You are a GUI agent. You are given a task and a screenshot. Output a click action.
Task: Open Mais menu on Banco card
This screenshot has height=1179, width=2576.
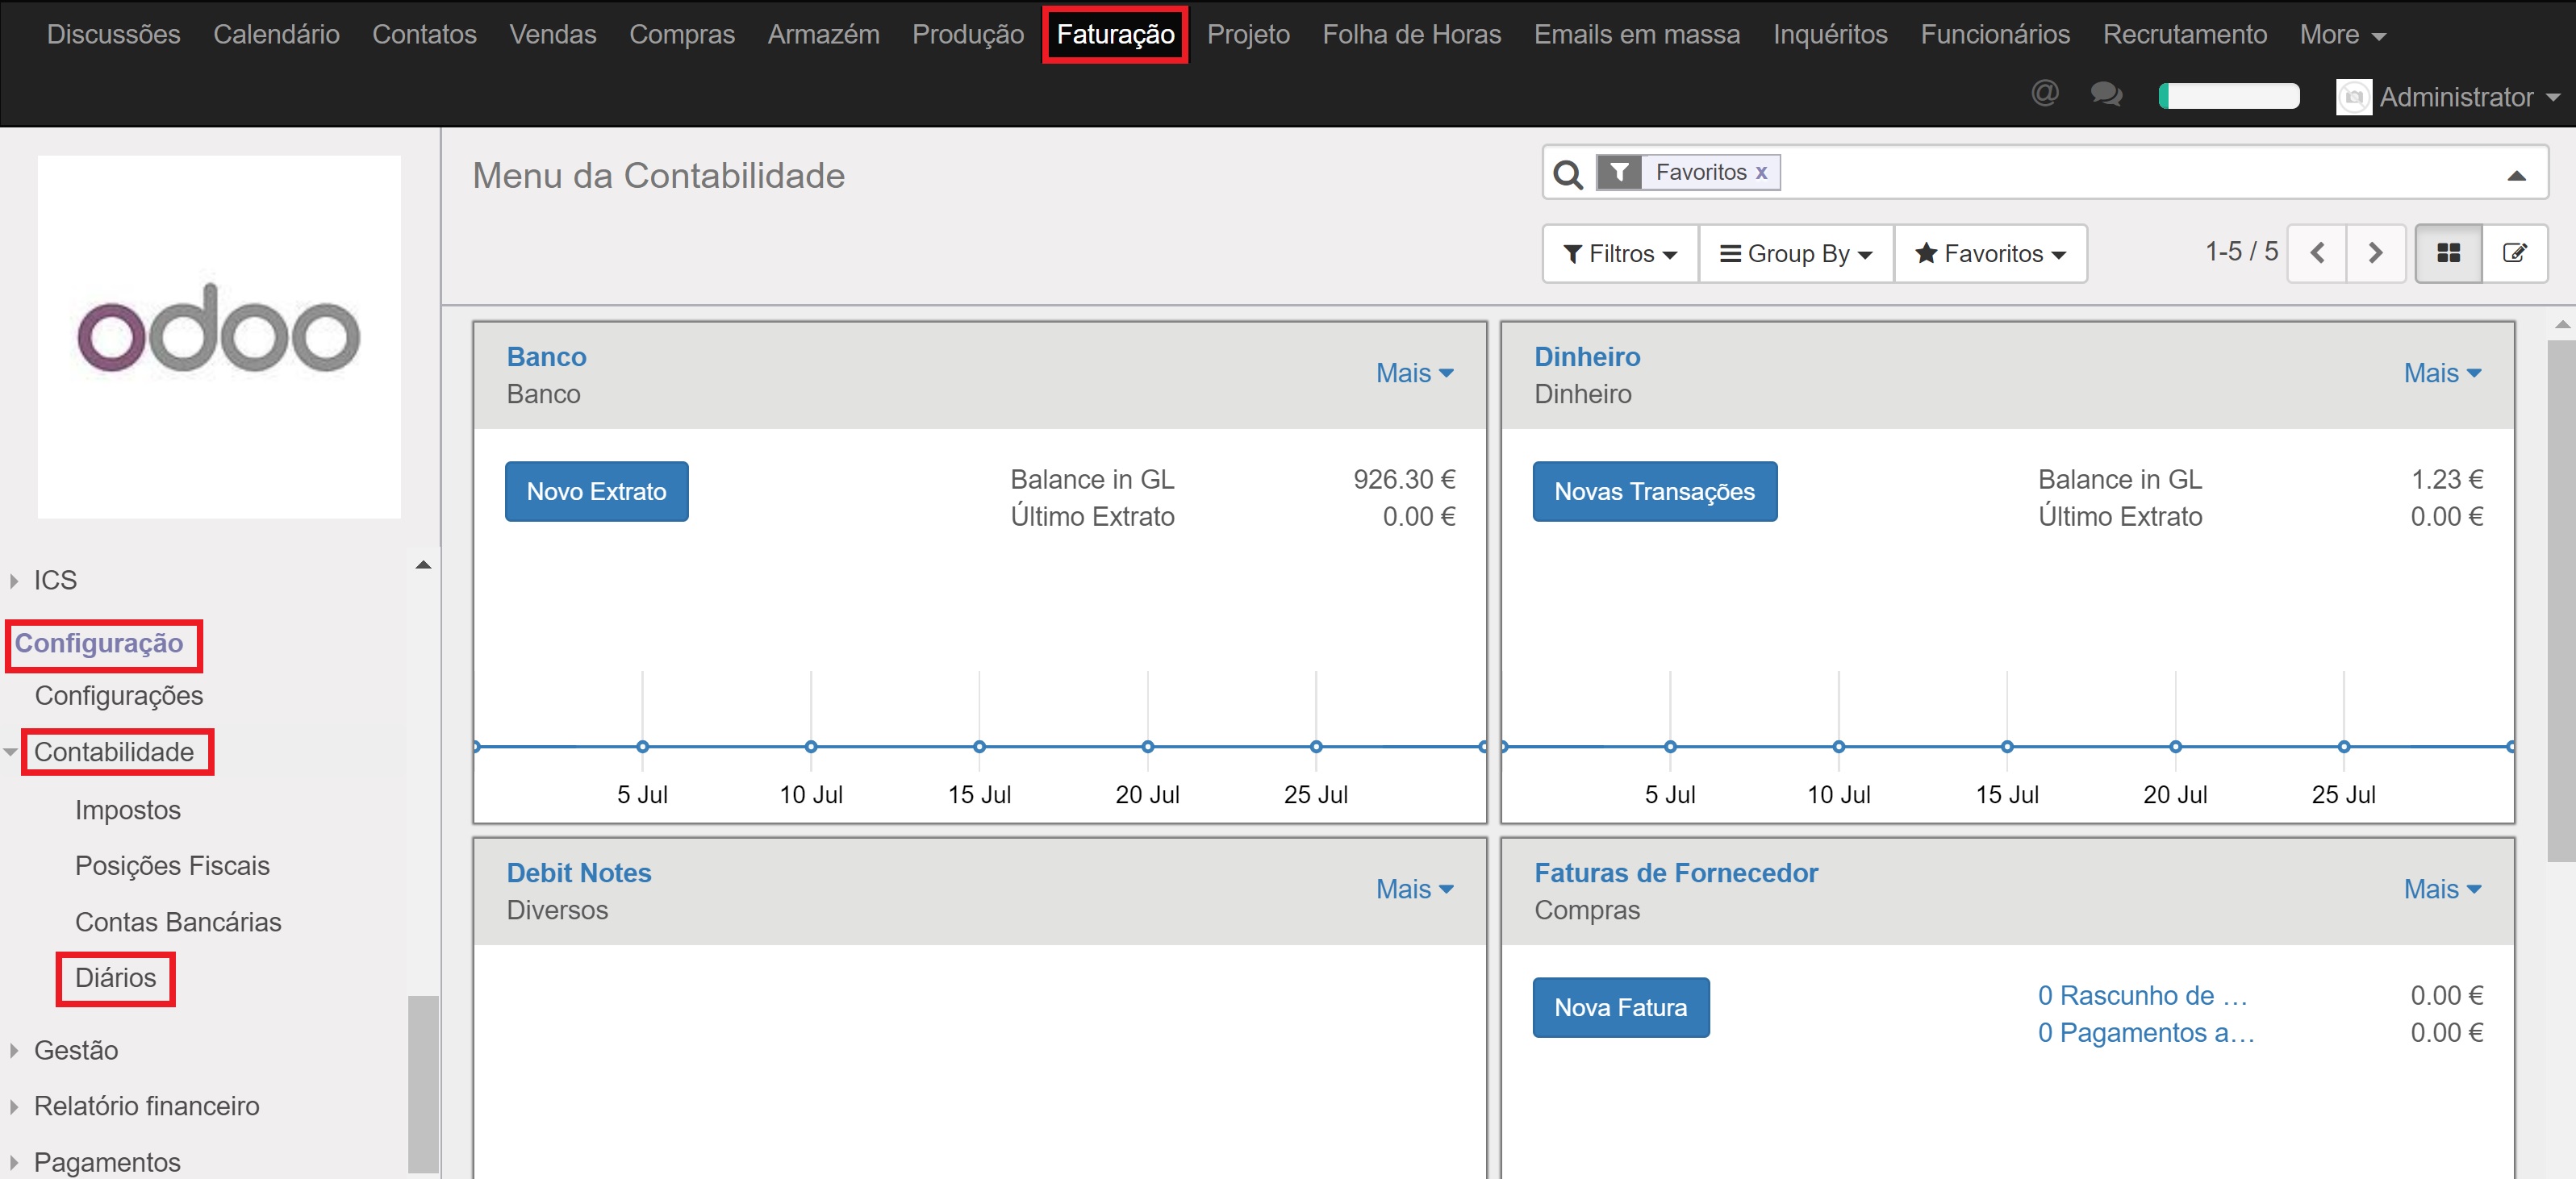[1414, 373]
